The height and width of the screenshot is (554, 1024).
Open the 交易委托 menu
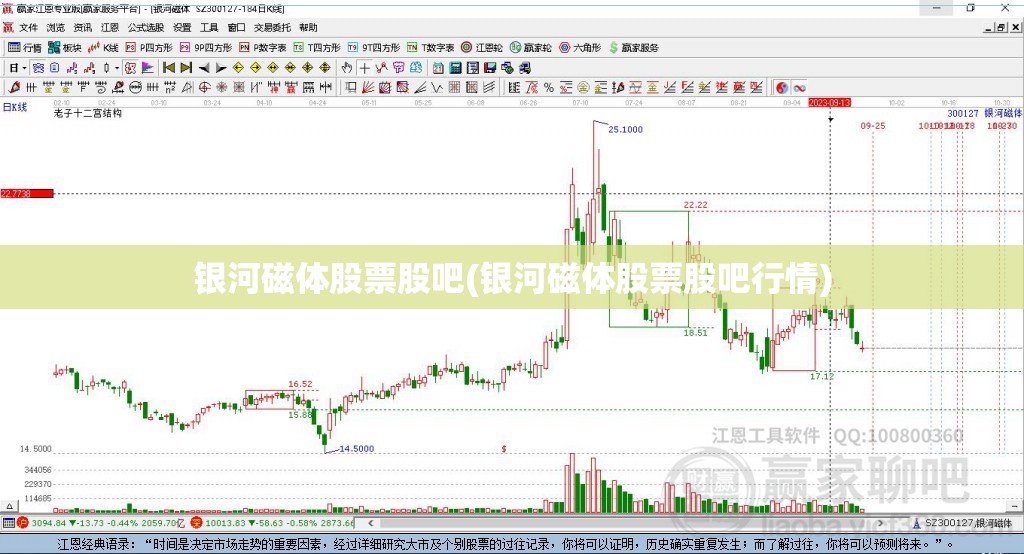coord(272,27)
